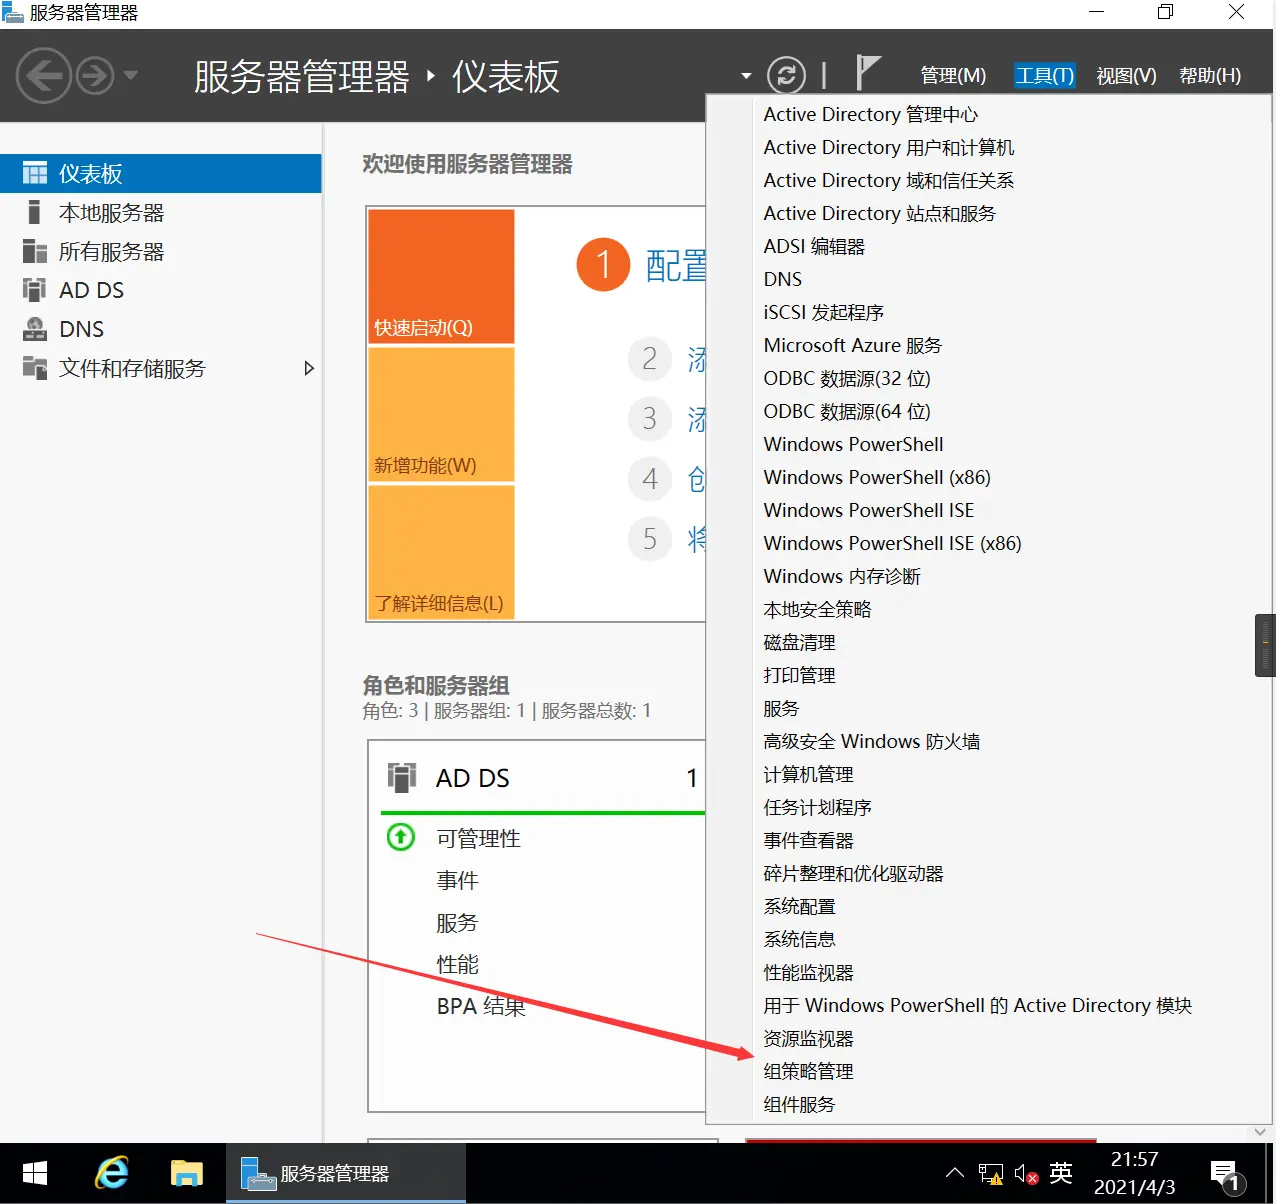Show hidden tray icons chevron
Screen dimensions: 1276x1204
click(955, 1173)
